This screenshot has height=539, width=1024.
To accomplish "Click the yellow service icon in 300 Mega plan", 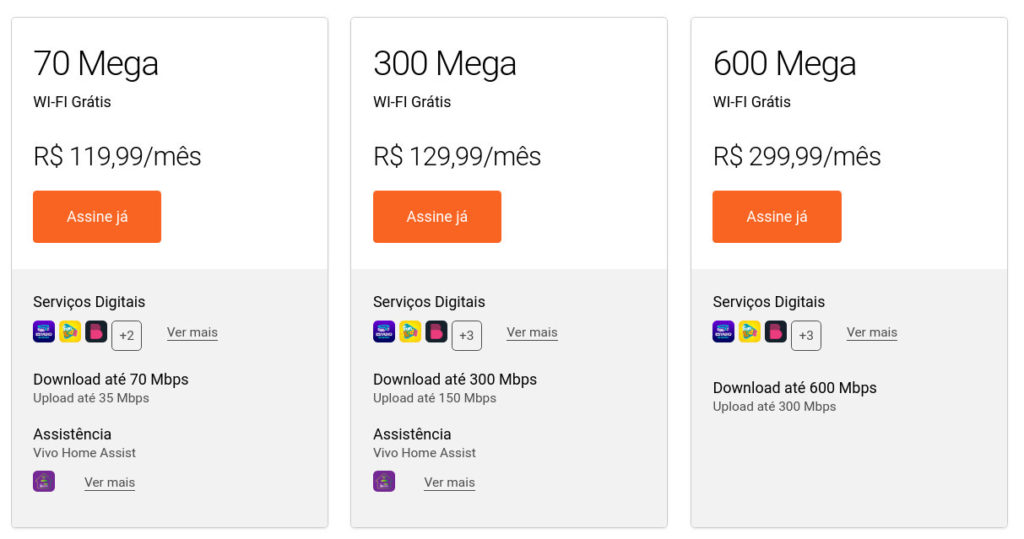I will click(410, 332).
